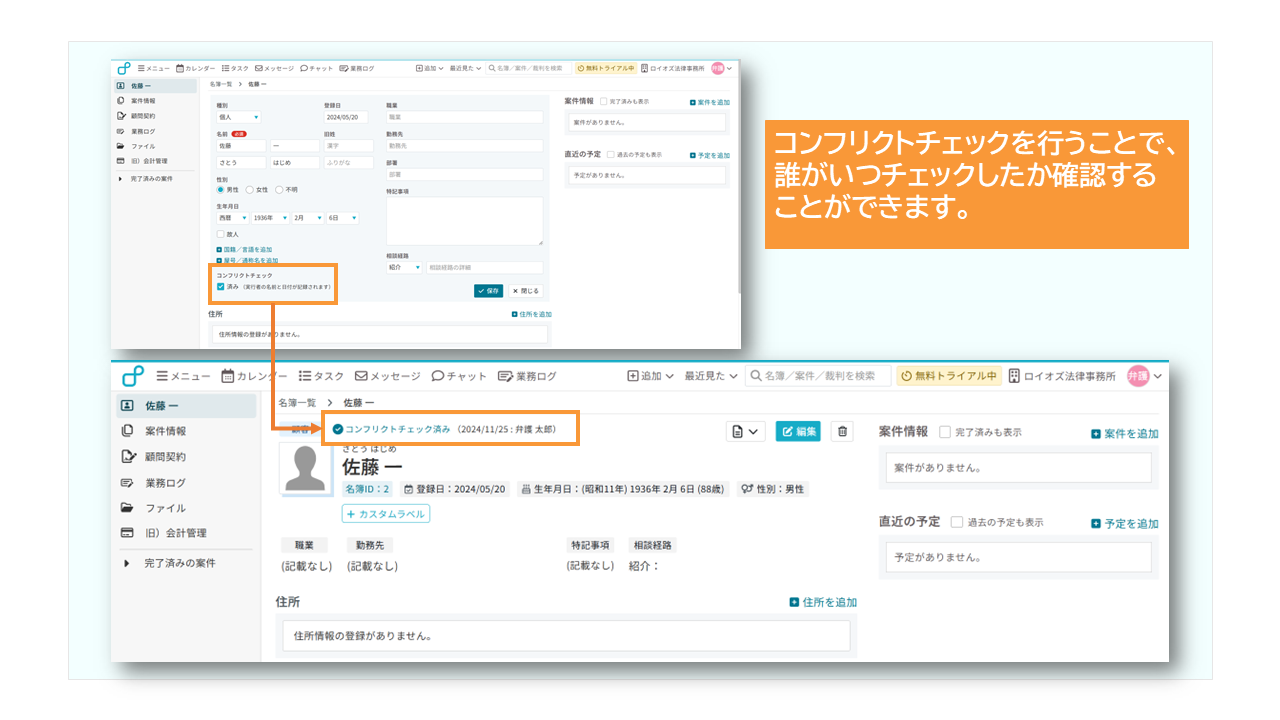Click the 特記事項 text area
The image size is (1280, 720).
coord(464,221)
